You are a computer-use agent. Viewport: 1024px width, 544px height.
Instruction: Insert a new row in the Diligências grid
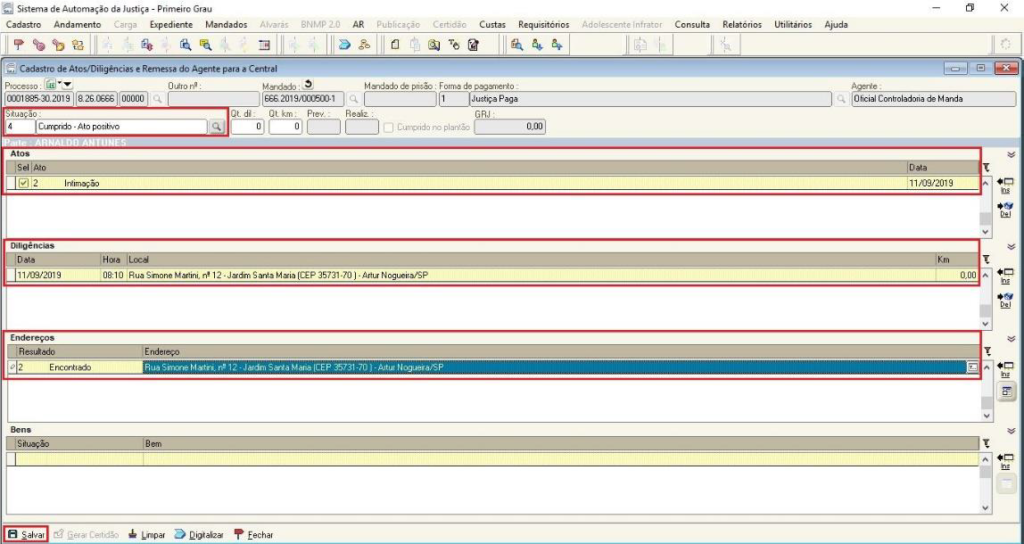[x=1006, y=276]
